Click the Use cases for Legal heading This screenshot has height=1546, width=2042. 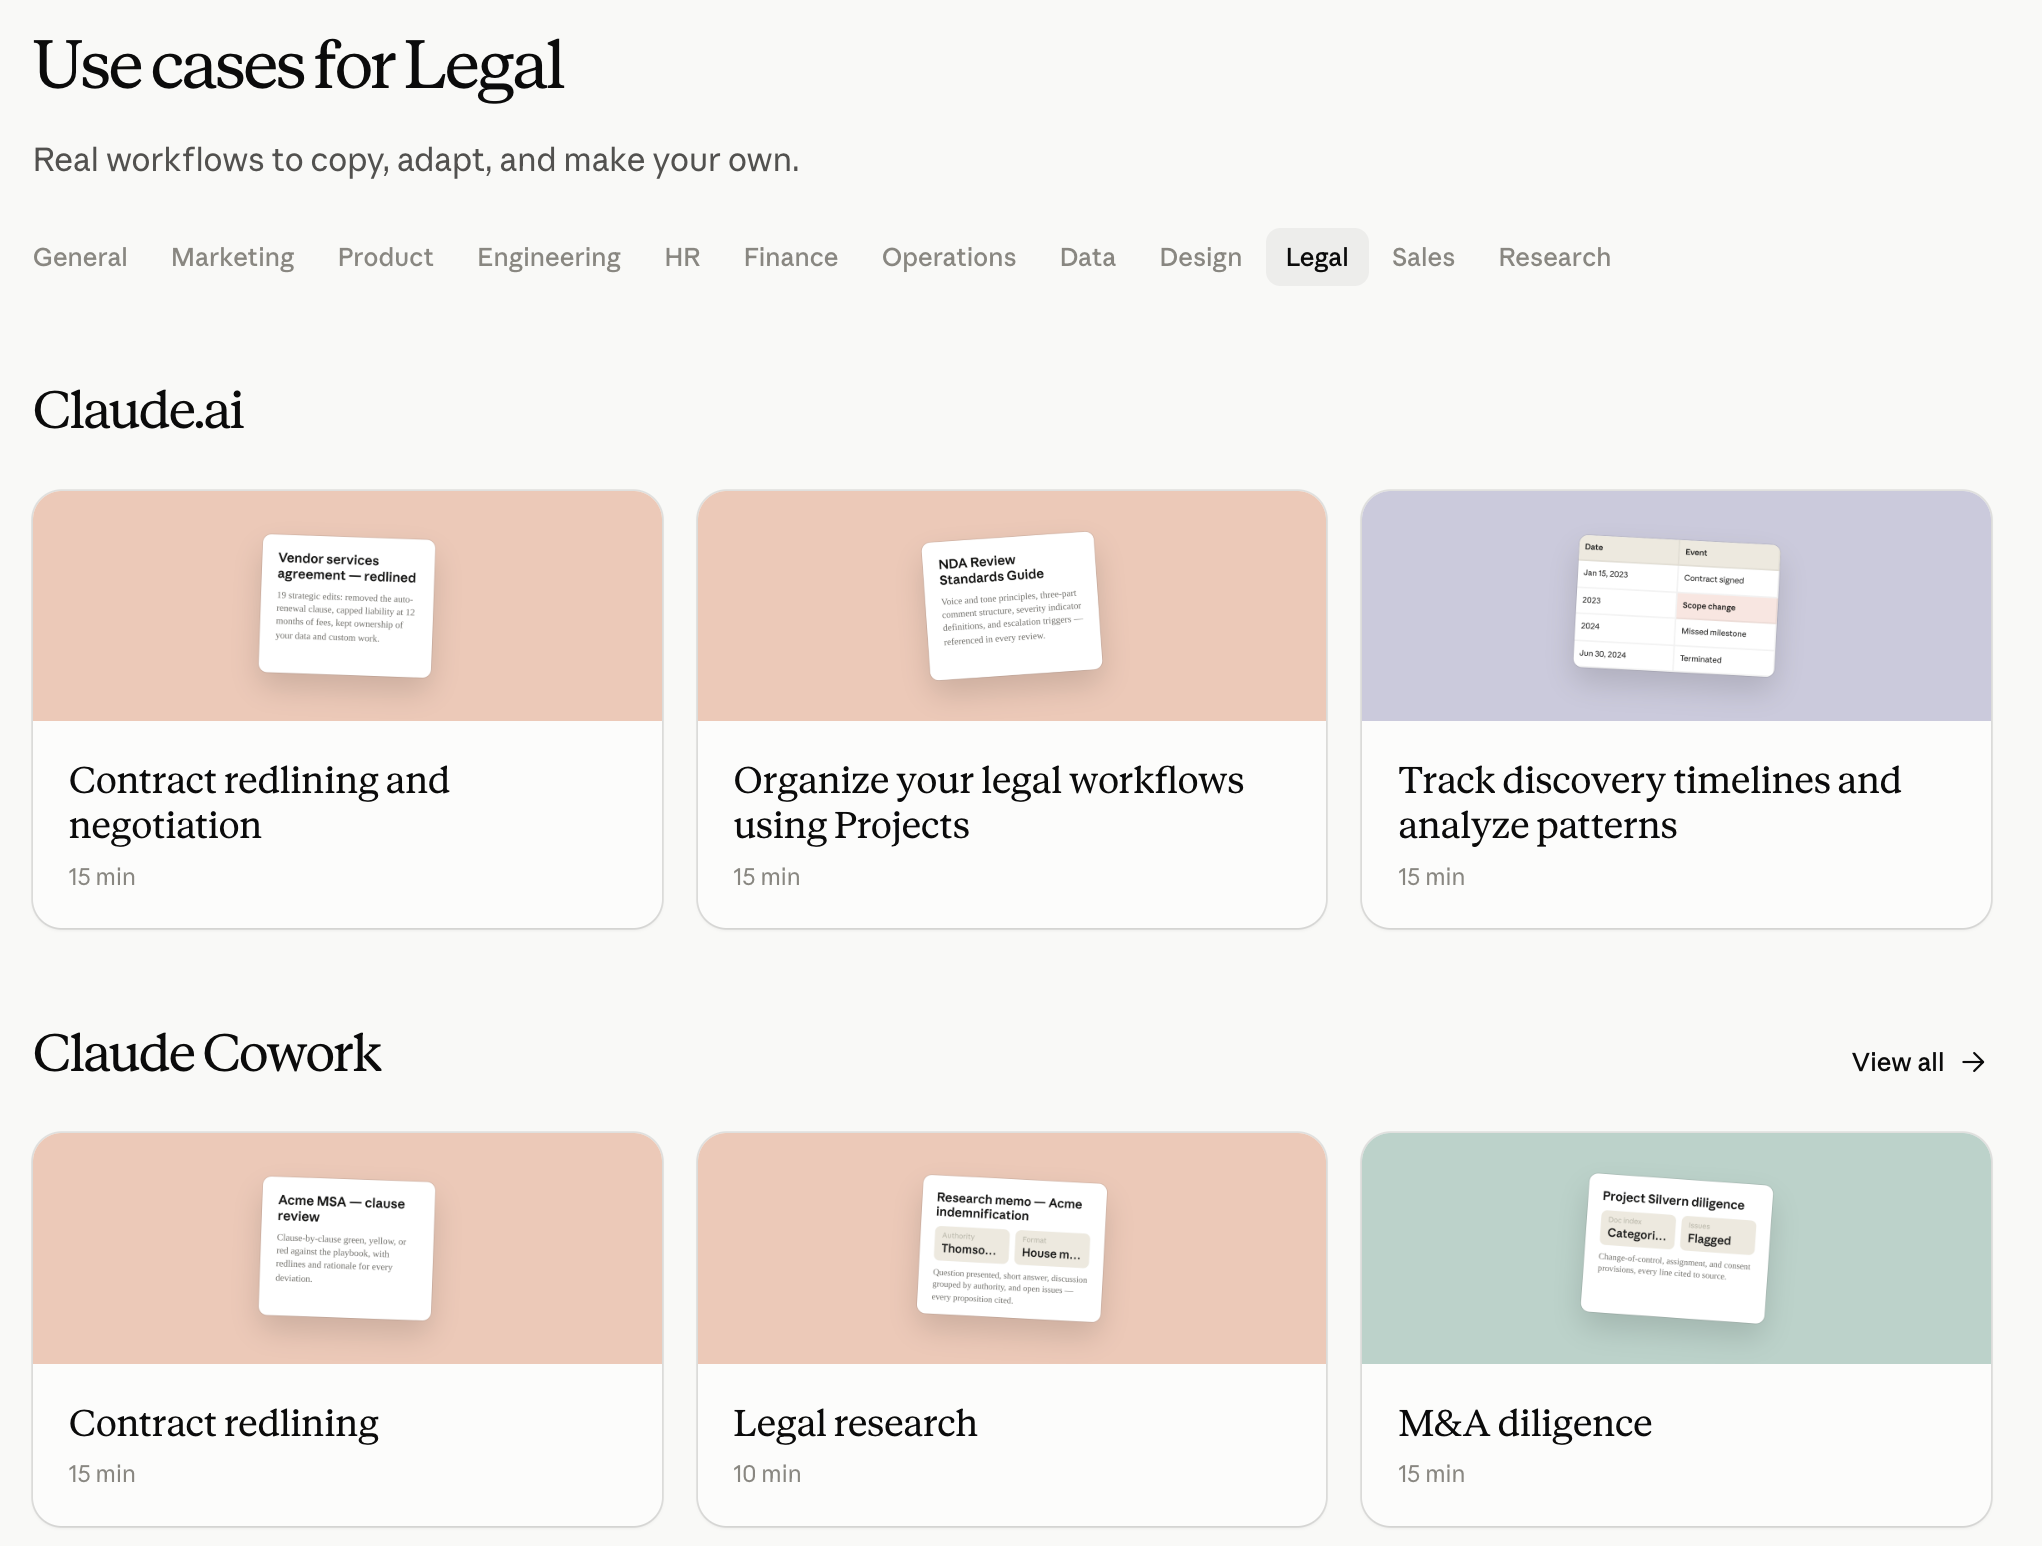point(298,66)
